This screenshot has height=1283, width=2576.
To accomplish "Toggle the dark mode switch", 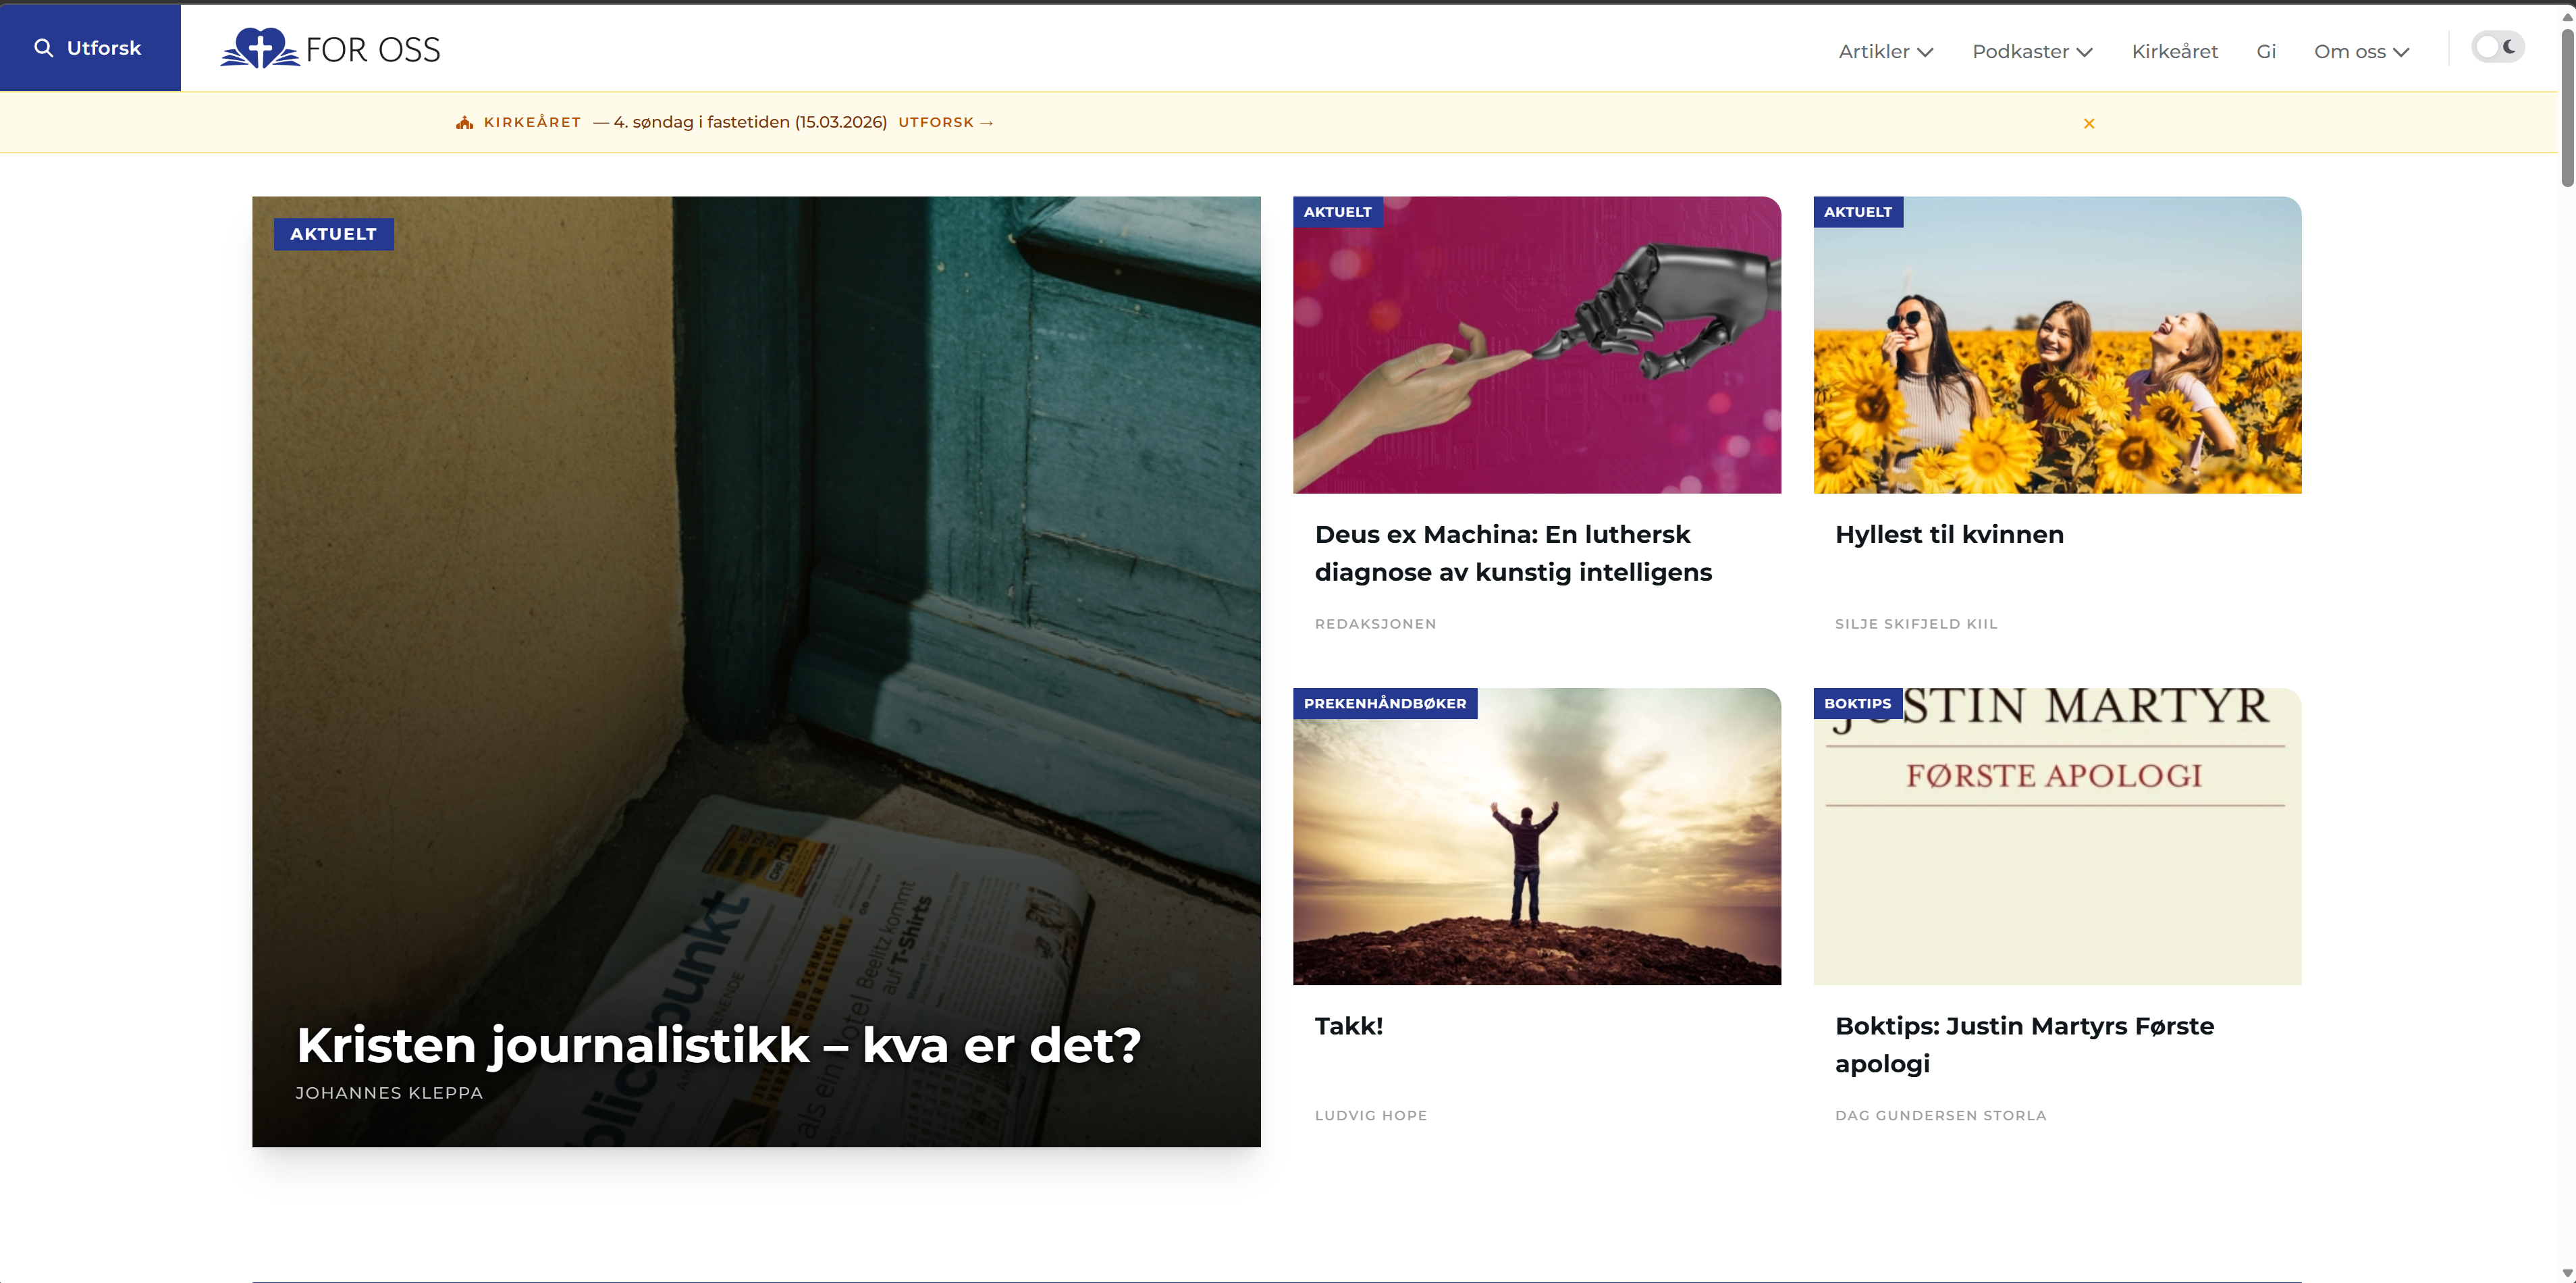I will [2497, 47].
